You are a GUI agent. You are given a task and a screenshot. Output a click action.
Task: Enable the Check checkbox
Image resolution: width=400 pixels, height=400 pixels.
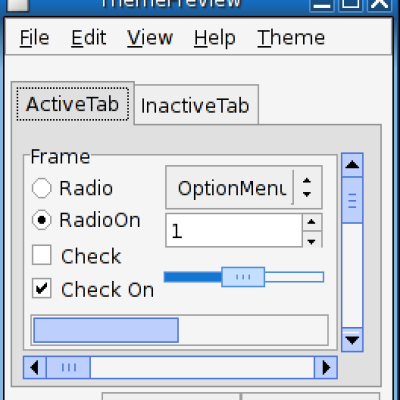coord(76,256)
